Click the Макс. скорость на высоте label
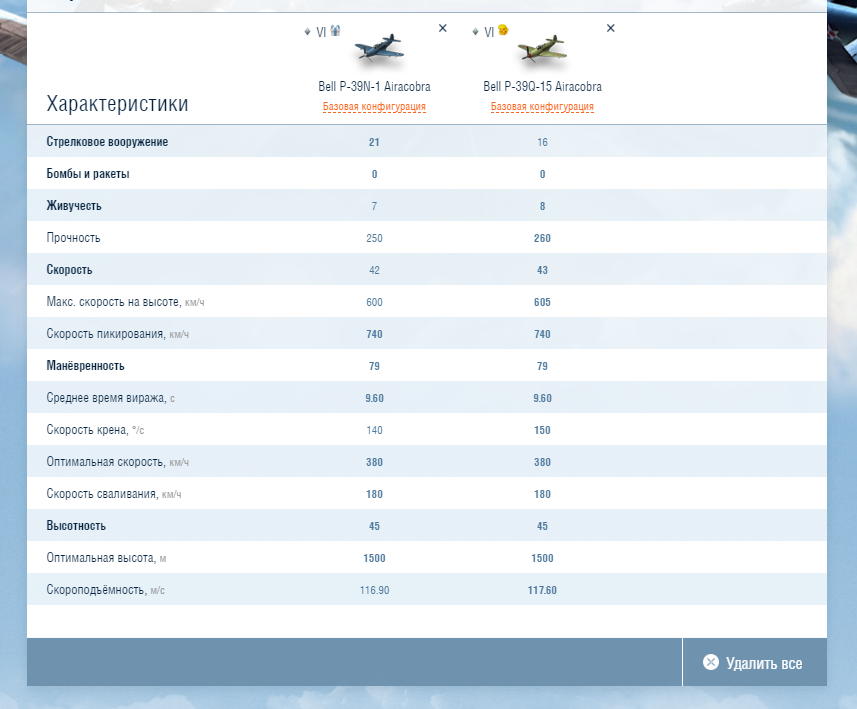The image size is (857, 709). point(114,302)
